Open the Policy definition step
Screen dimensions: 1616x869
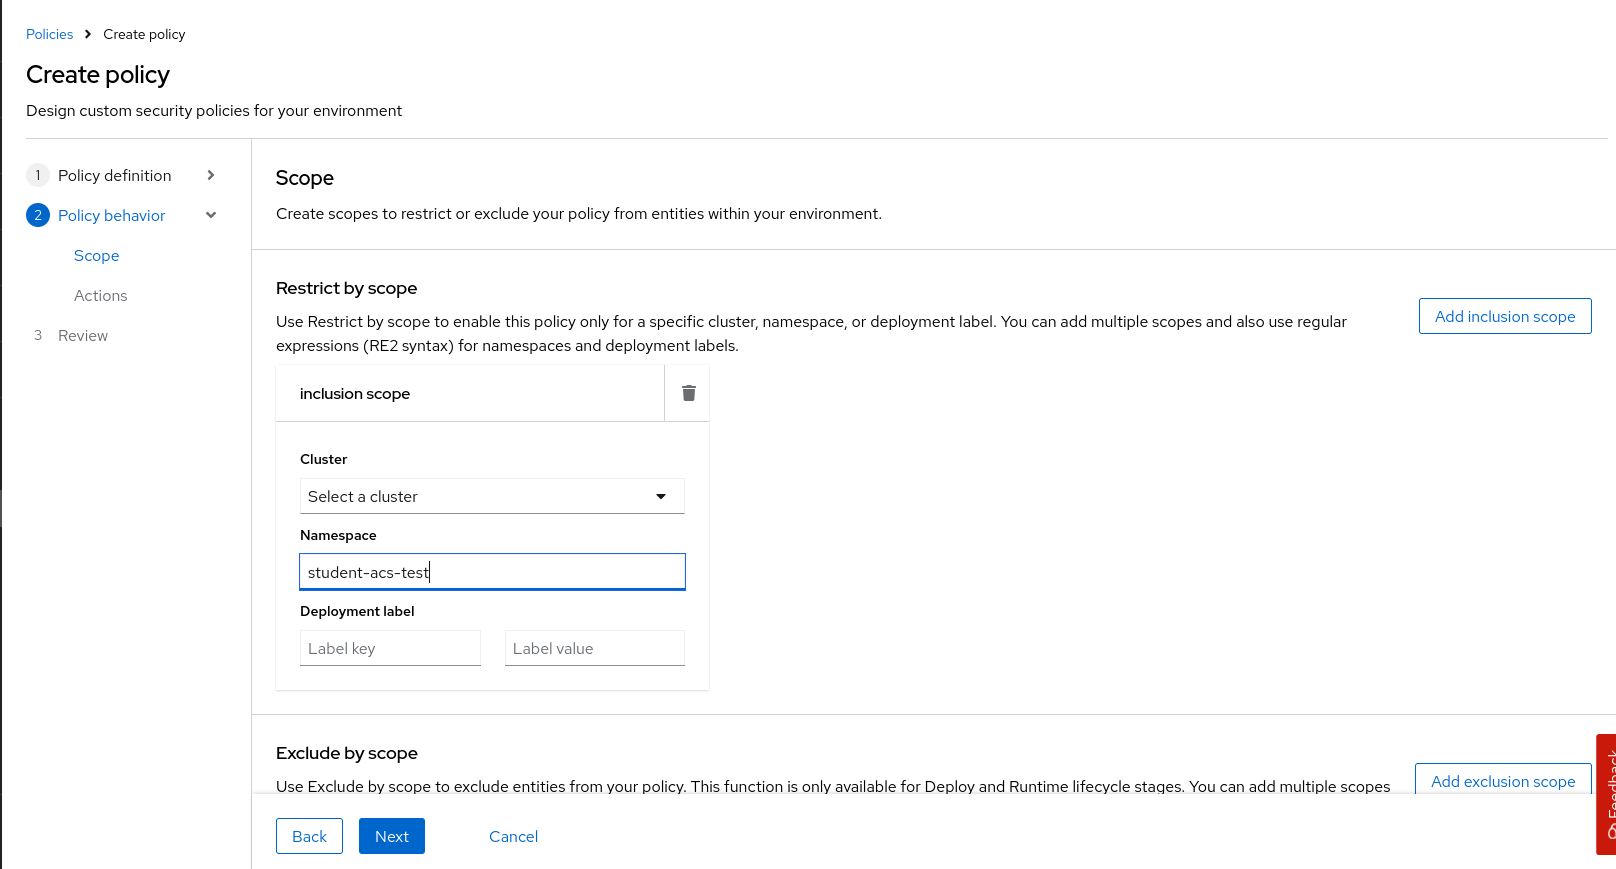[x=114, y=175]
